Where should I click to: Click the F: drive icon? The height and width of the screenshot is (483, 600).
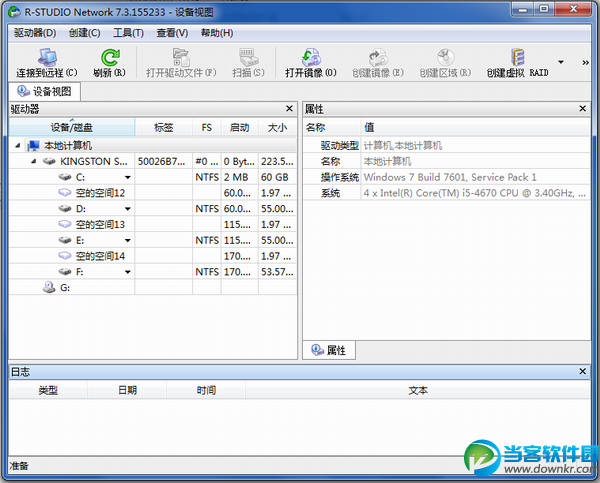[65, 271]
